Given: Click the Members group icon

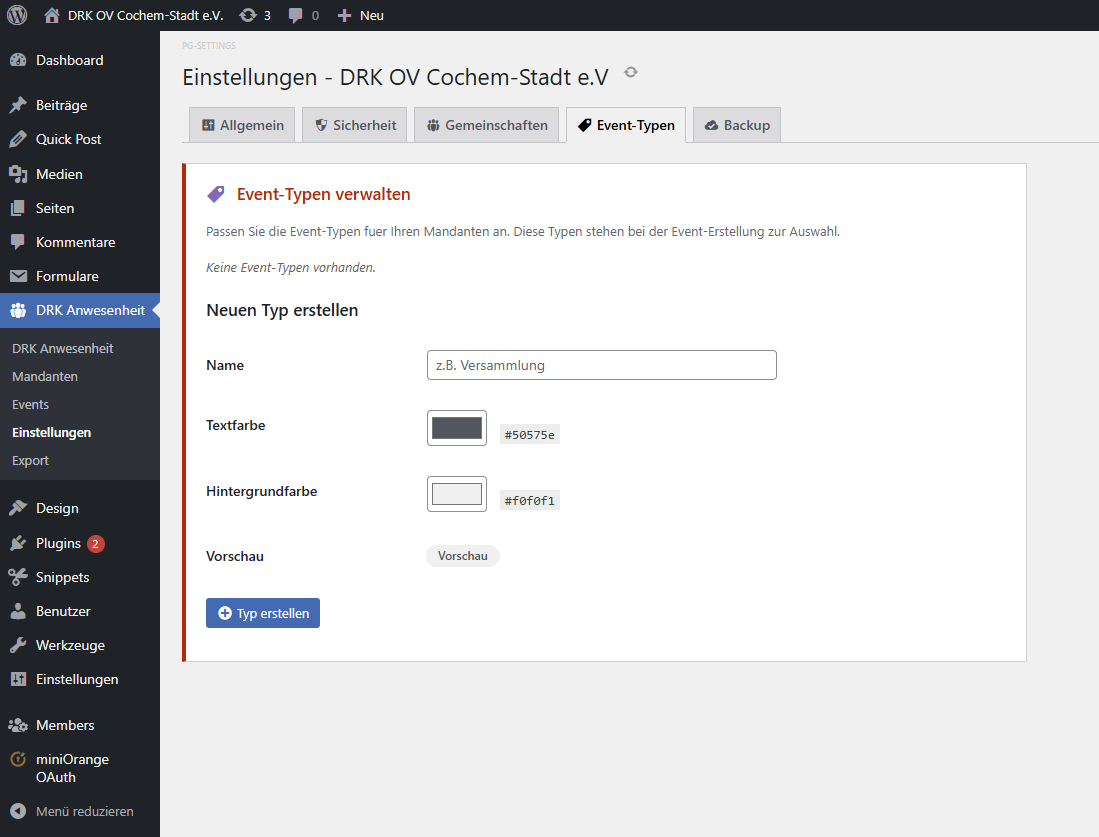Looking at the screenshot, I should pyautogui.click(x=18, y=726).
